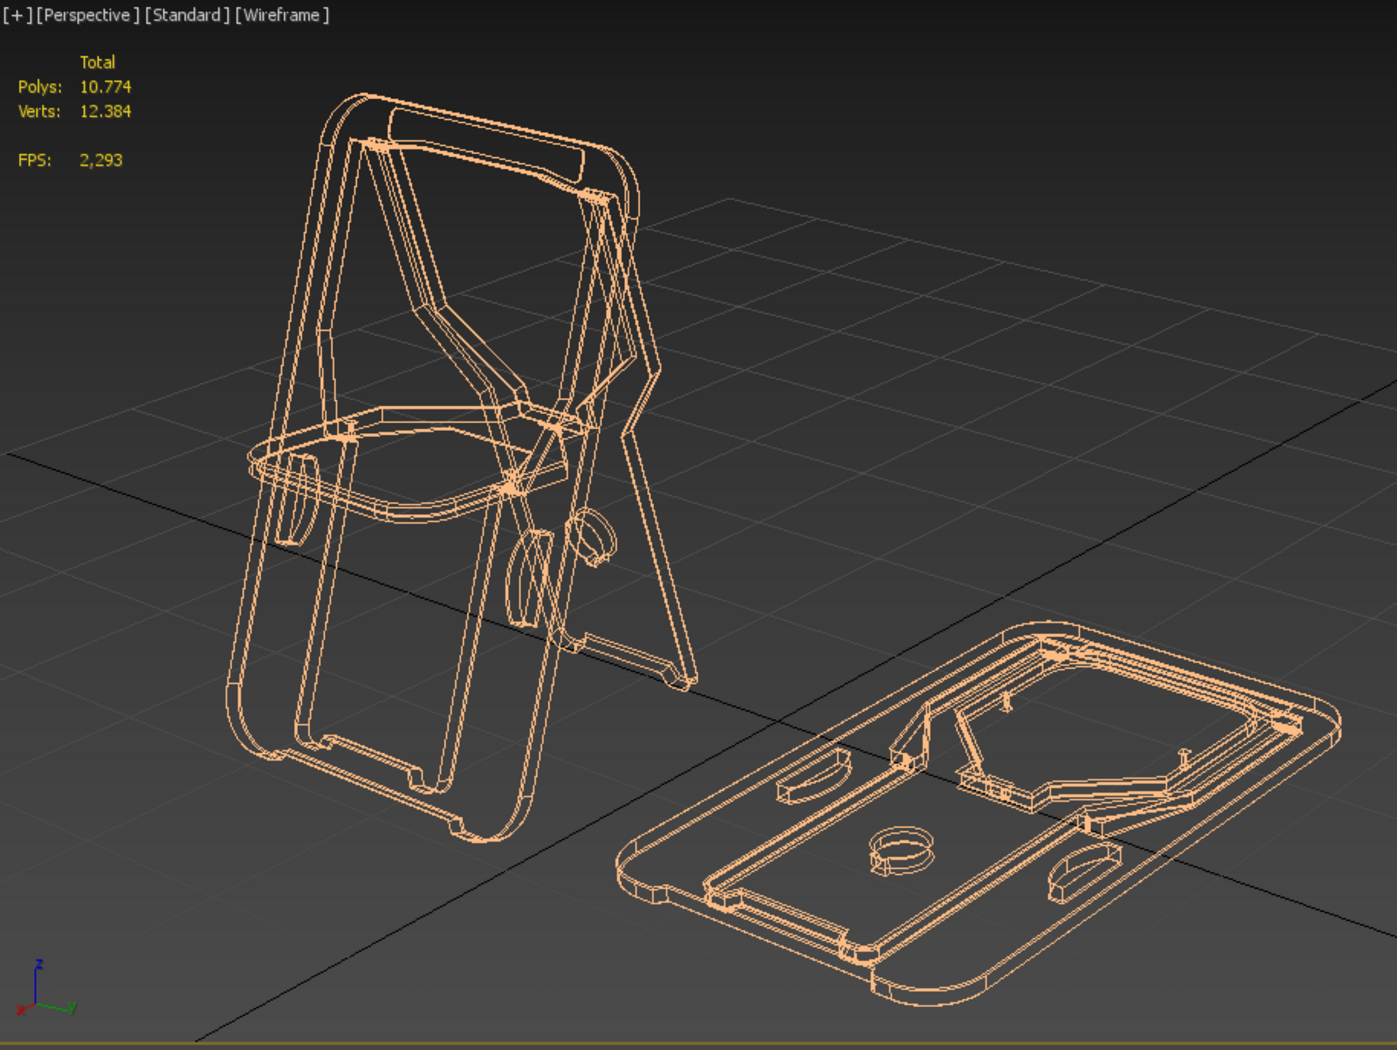1397x1050 pixels.
Task: Open the Perspective viewport view menu
Action: (88, 15)
